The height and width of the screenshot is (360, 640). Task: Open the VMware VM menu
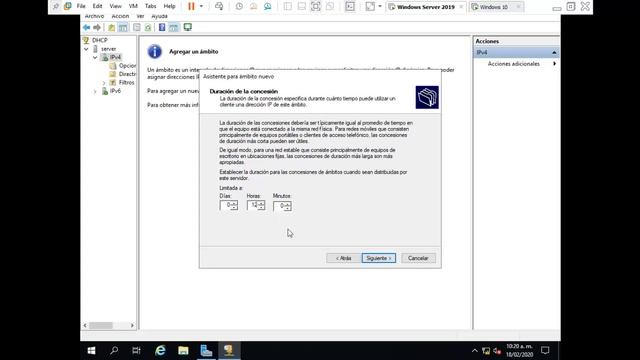tap(133, 6)
